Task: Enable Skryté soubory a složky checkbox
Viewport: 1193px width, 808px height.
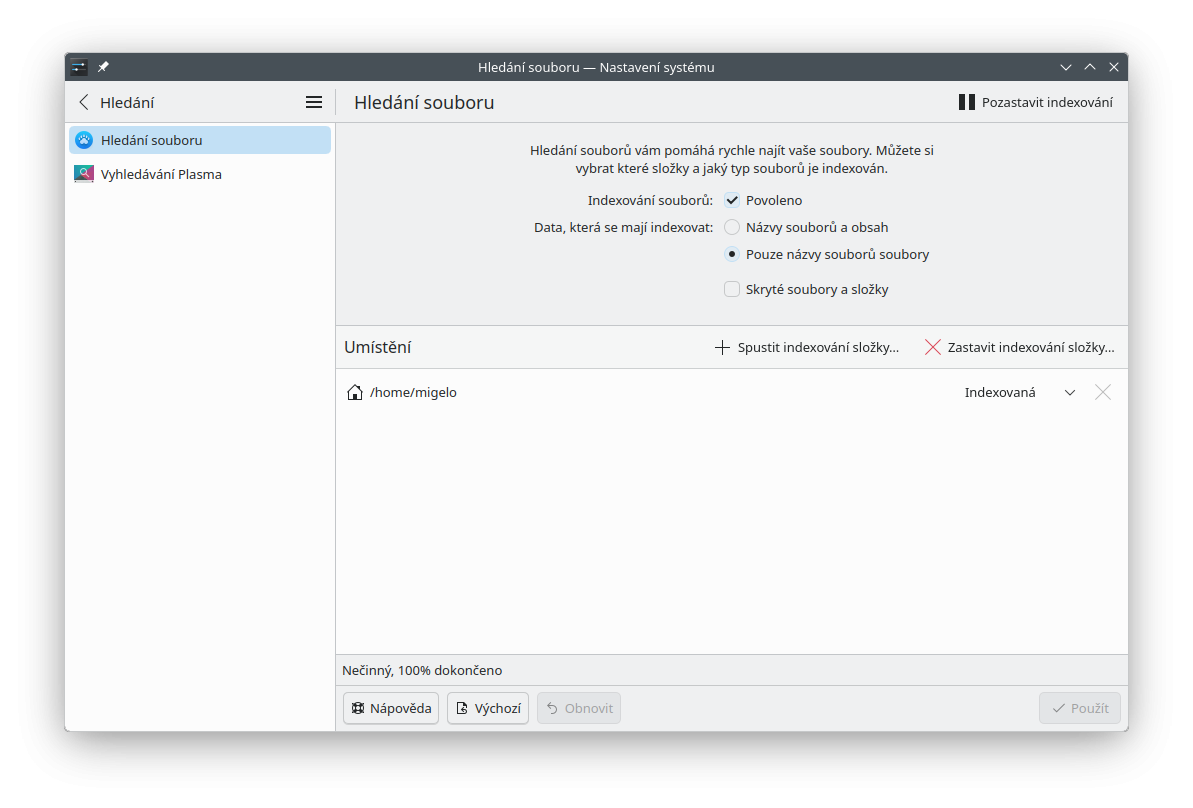Action: 732,290
